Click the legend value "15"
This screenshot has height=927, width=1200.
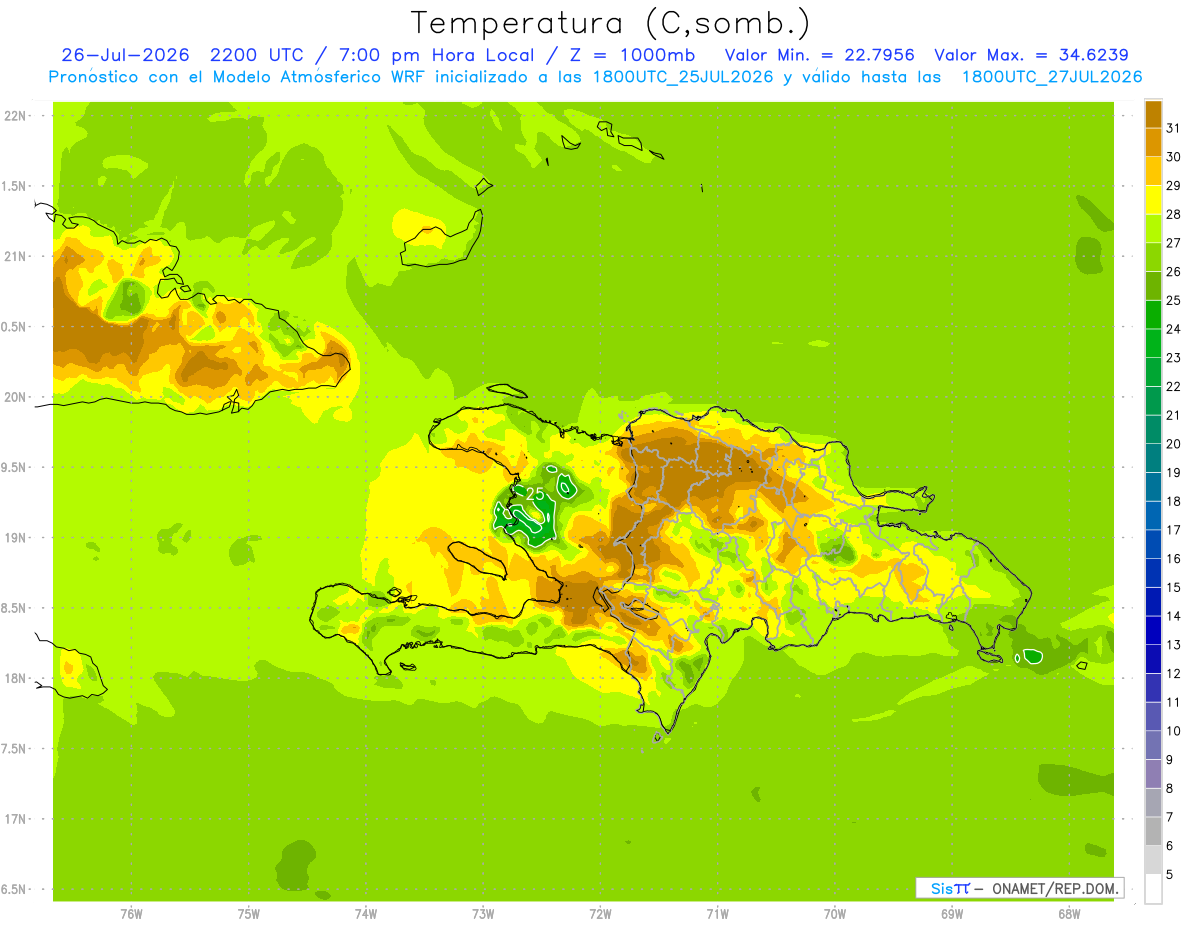click(1173, 587)
